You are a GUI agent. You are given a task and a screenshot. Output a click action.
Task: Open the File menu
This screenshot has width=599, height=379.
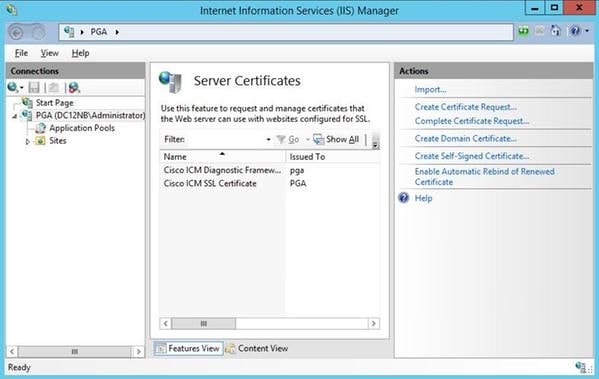pyautogui.click(x=21, y=53)
